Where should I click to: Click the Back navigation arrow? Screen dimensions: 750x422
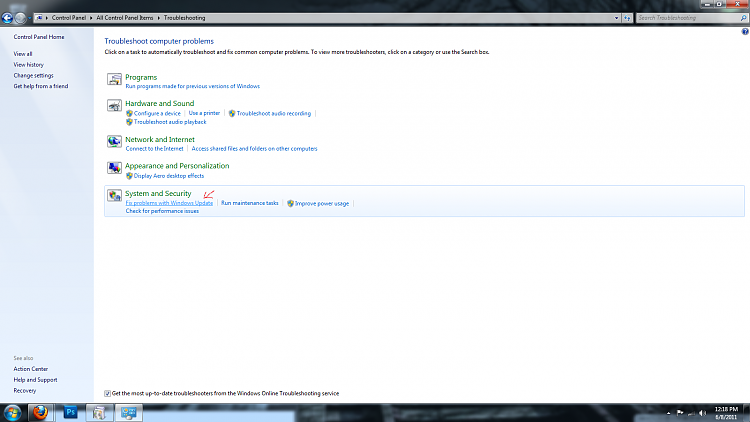pyautogui.click(x=7, y=18)
